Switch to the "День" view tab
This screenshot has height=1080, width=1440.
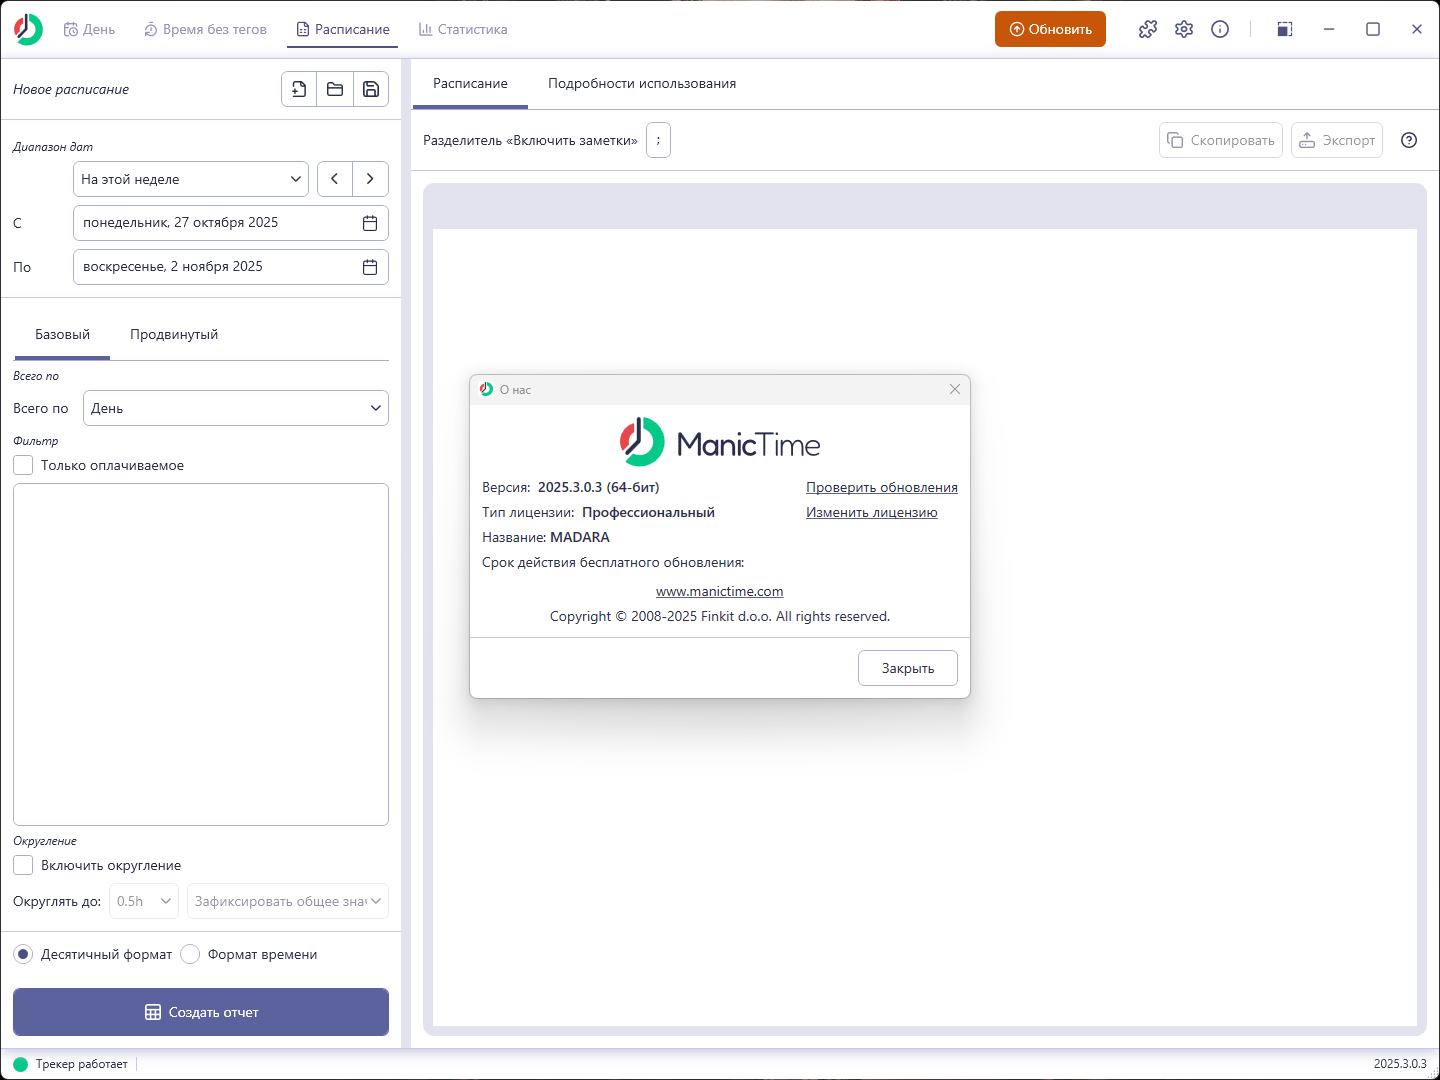click(89, 29)
